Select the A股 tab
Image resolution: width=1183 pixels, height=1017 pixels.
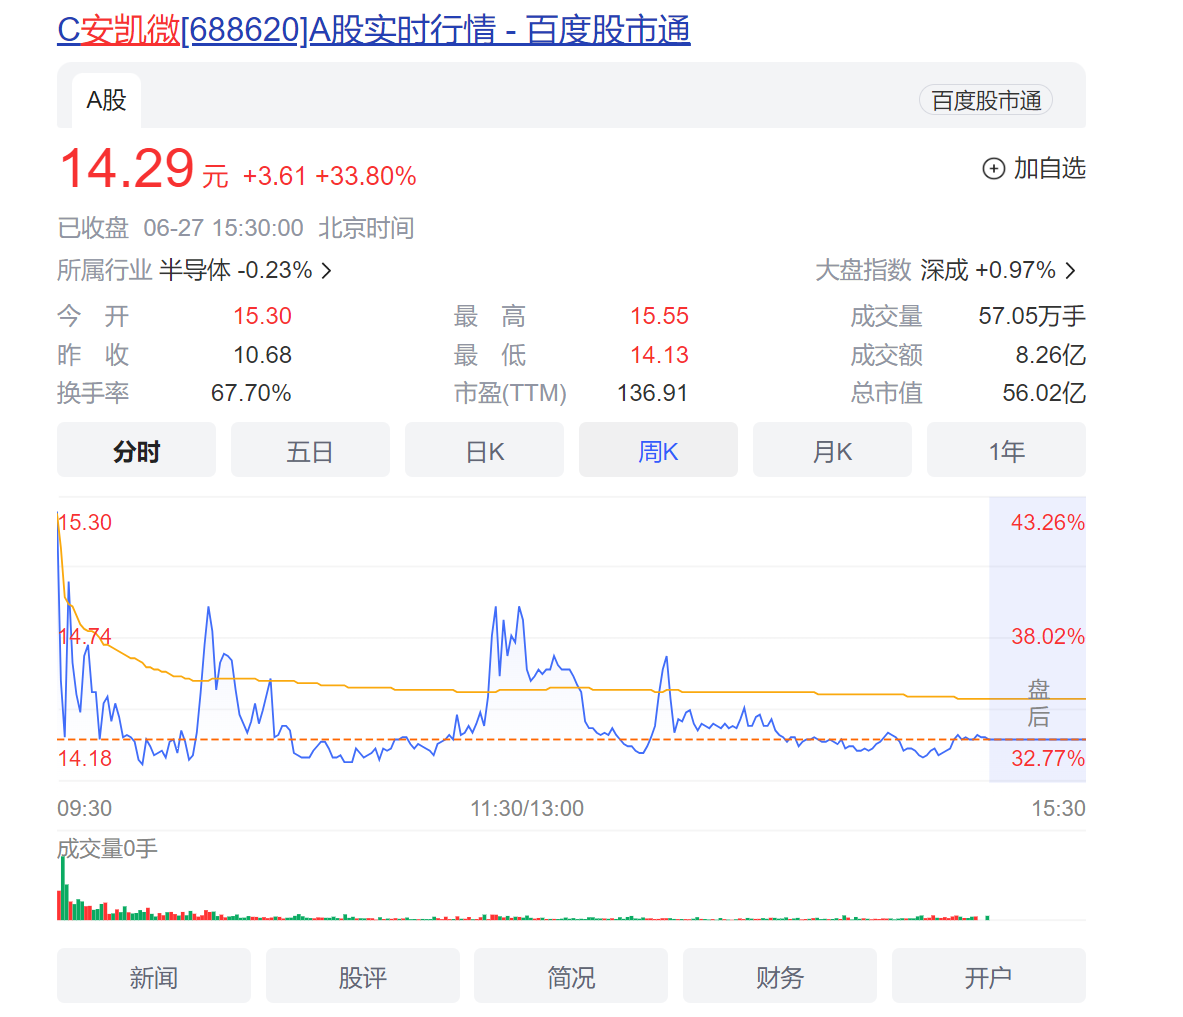[106, 100]
